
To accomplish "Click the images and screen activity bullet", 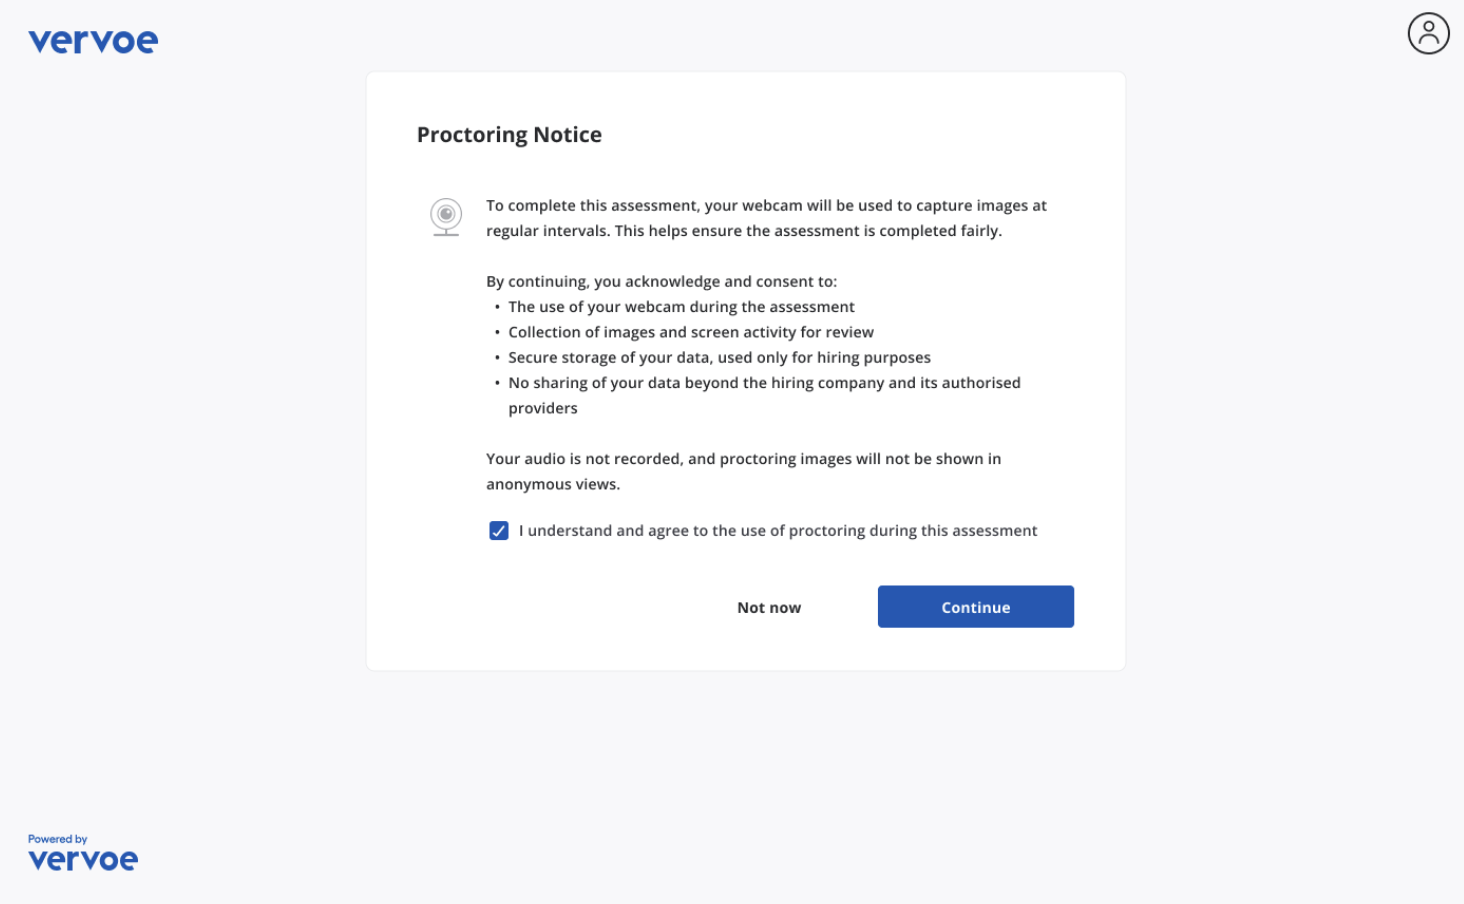I will (690, 332).
